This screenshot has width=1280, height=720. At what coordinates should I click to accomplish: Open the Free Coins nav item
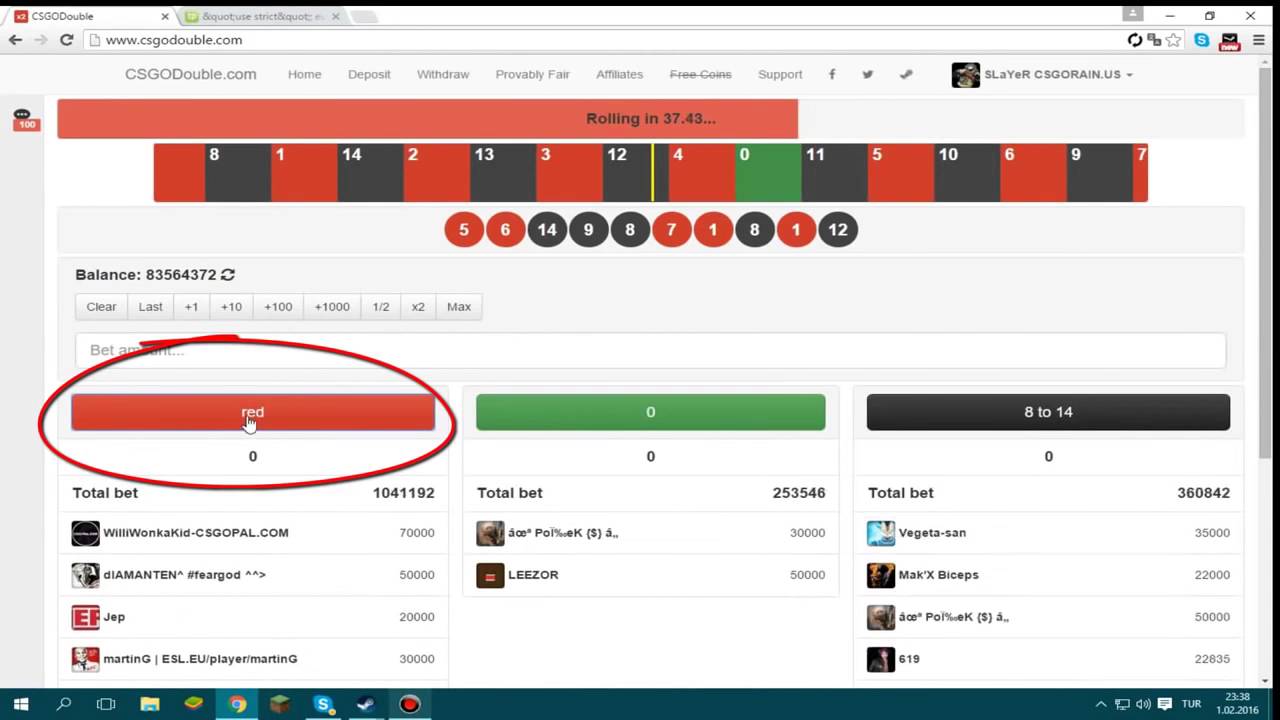pos(700,74)
